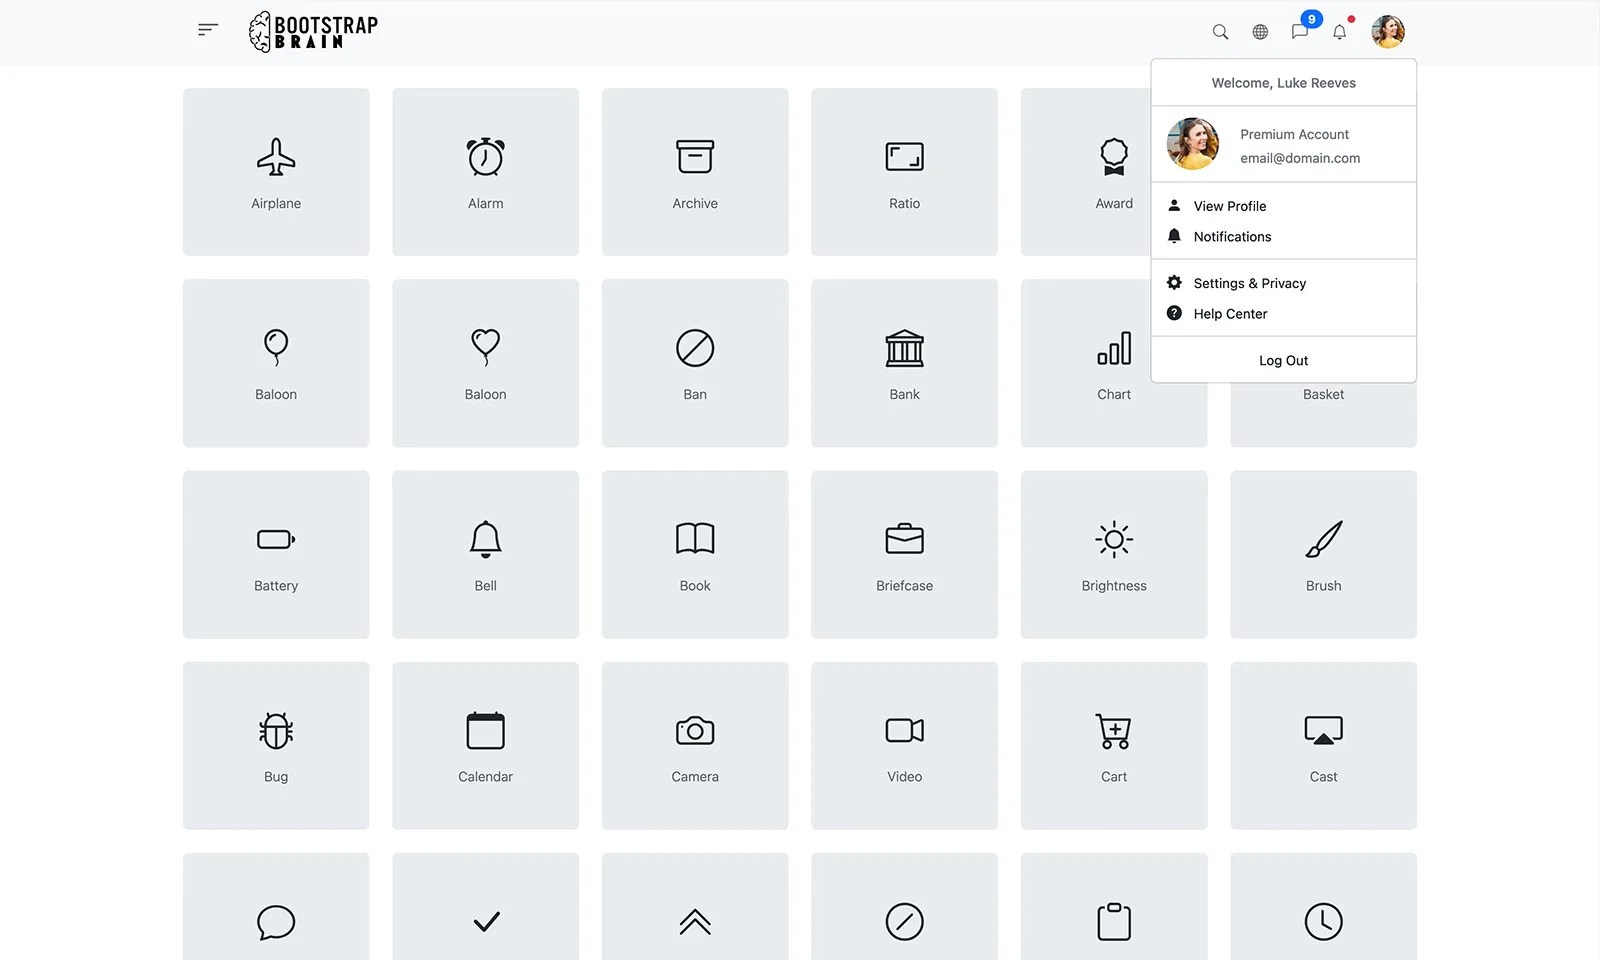Open the search magnifier icon

click(1220, 31)
